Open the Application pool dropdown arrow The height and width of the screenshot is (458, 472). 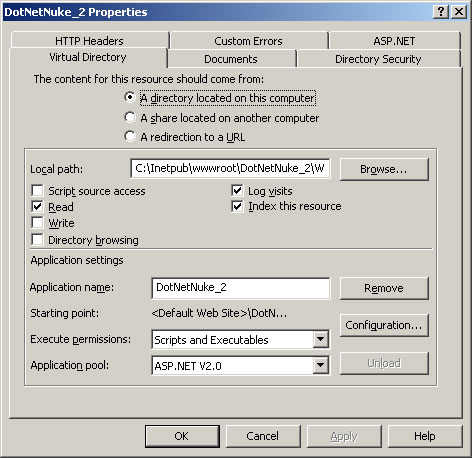click(321, 365)
